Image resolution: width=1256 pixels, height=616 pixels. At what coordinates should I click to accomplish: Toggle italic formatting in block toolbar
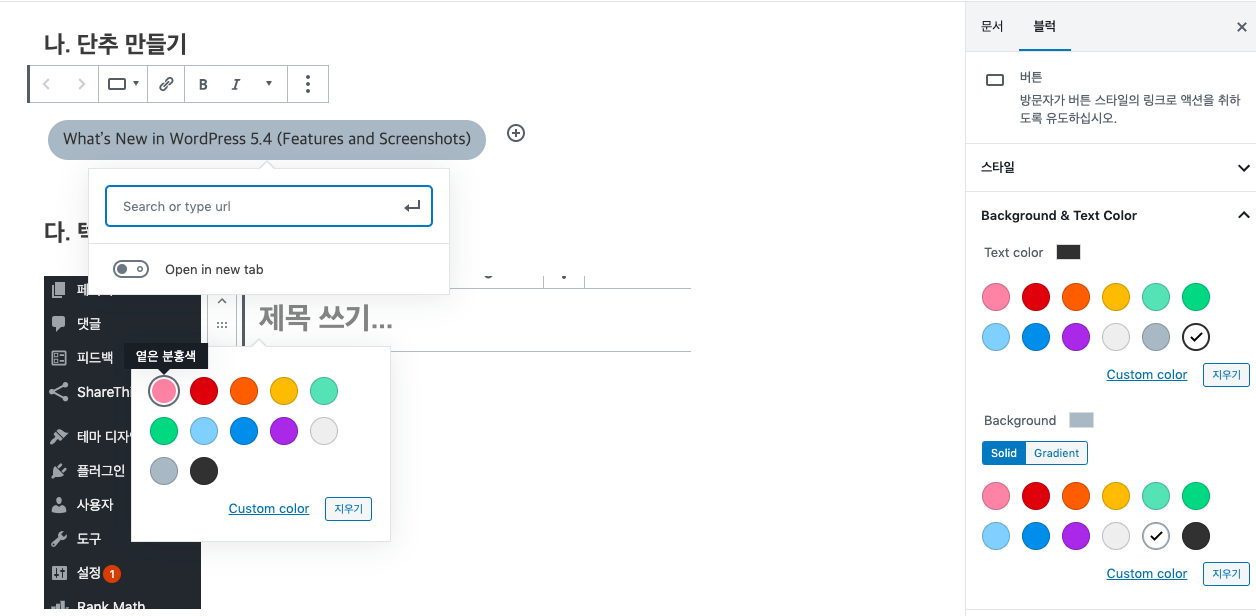point(236,85)
